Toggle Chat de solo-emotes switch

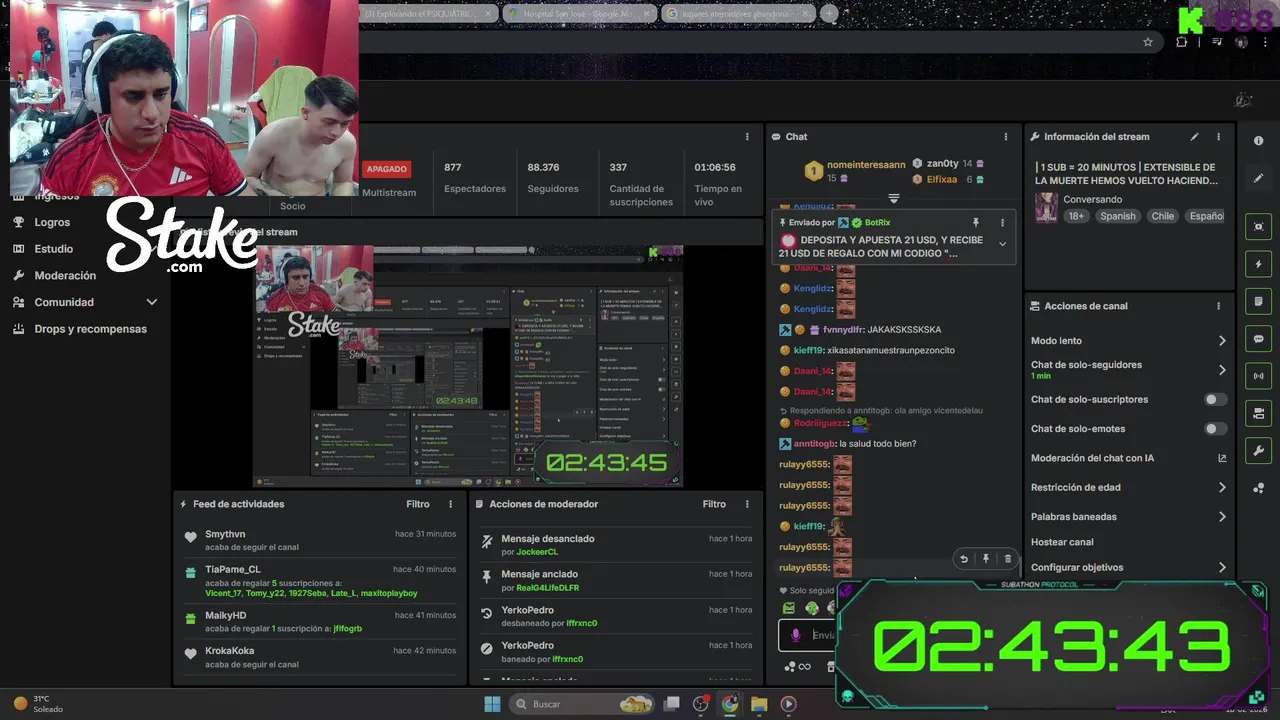click(x=1215, y=429)
